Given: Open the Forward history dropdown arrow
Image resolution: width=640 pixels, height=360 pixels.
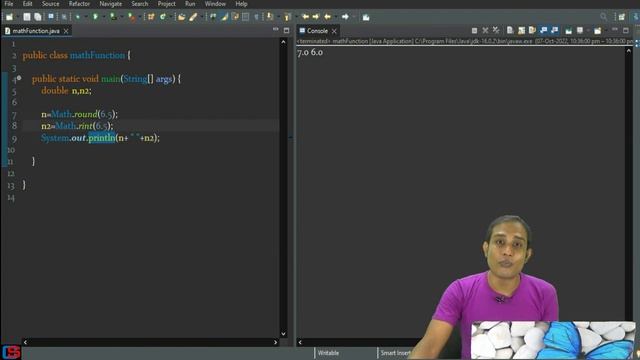Looking at the screenshot, I should (x=354, y=17).
